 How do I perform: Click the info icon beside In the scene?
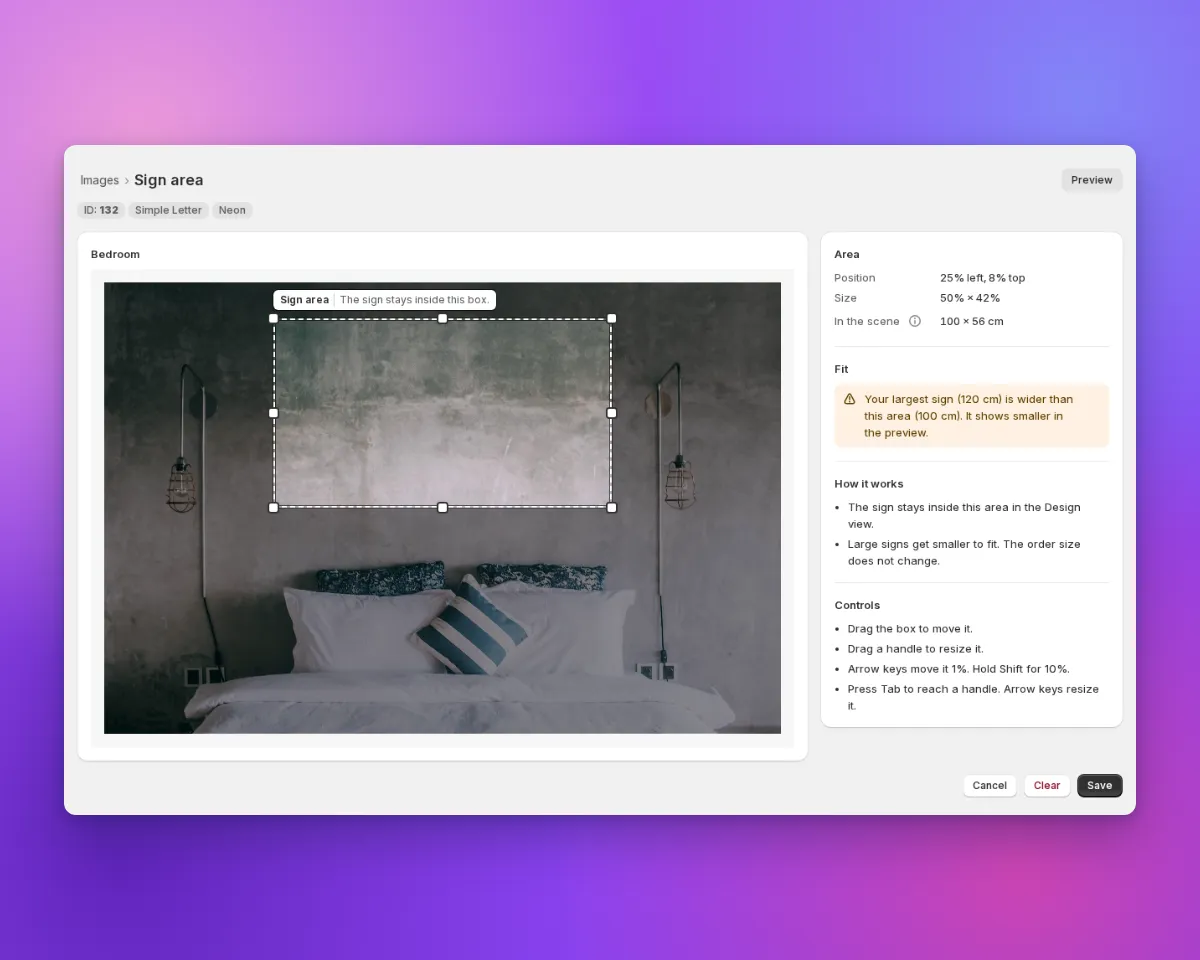[914, 321]
